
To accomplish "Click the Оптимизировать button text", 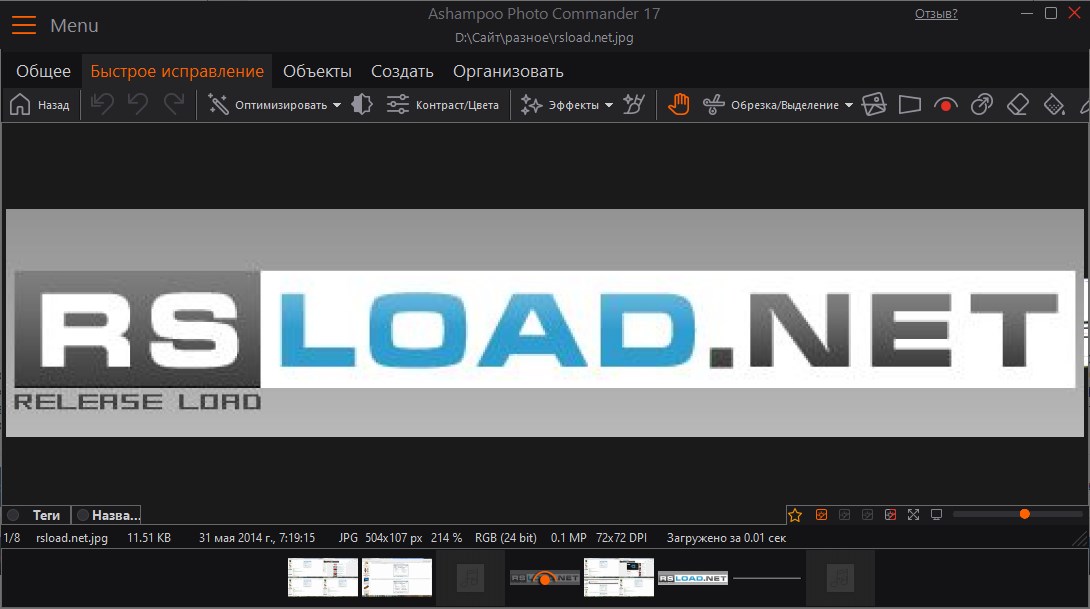I will click(281, 106).
